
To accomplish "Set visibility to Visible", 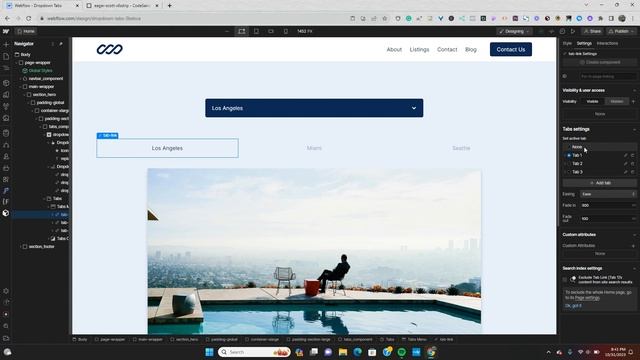I will click(x=592, y=101).
